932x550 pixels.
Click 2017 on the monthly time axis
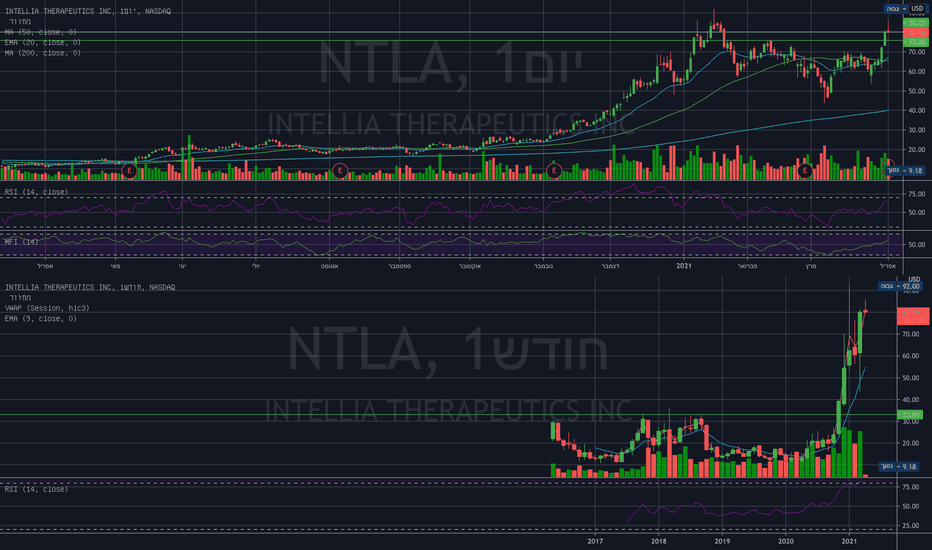tap(595, 541)
